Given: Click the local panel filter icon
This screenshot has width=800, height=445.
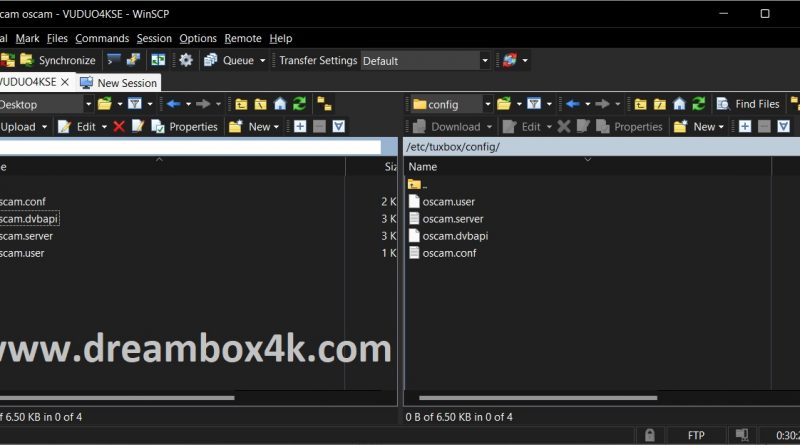Looking at the screenshot, I should 135,104.
